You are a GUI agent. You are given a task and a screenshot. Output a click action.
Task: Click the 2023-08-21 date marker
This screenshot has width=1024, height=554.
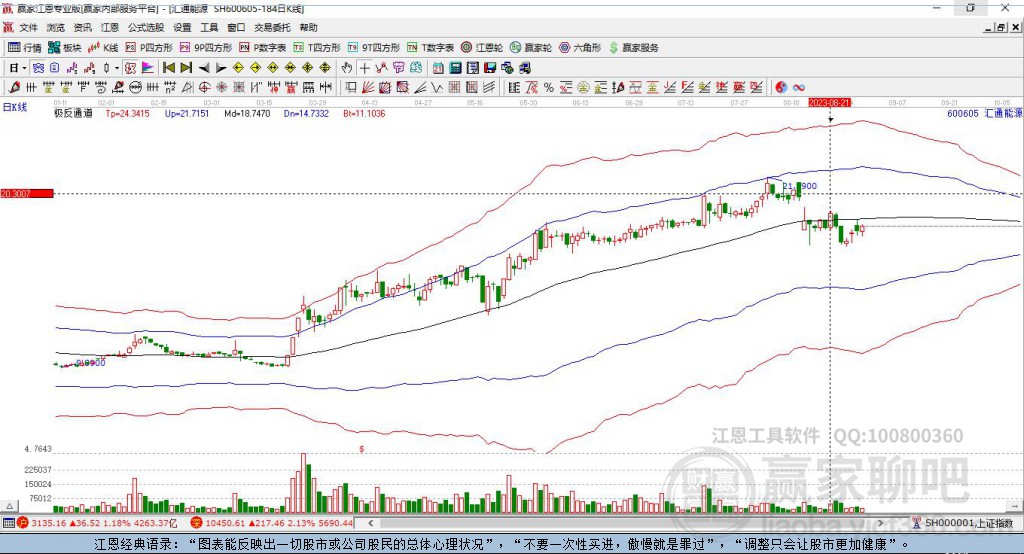829,103
